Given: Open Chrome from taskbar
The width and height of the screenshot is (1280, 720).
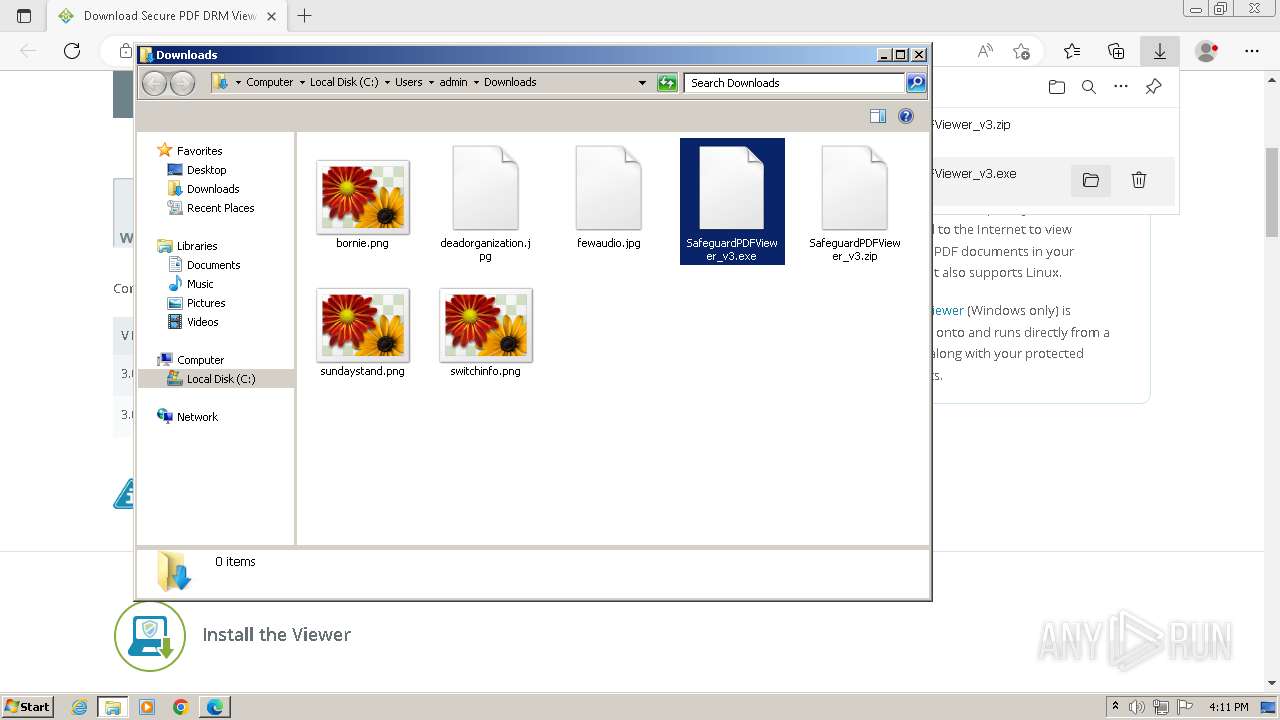Looking at the screenshot, I should (180, 707).
